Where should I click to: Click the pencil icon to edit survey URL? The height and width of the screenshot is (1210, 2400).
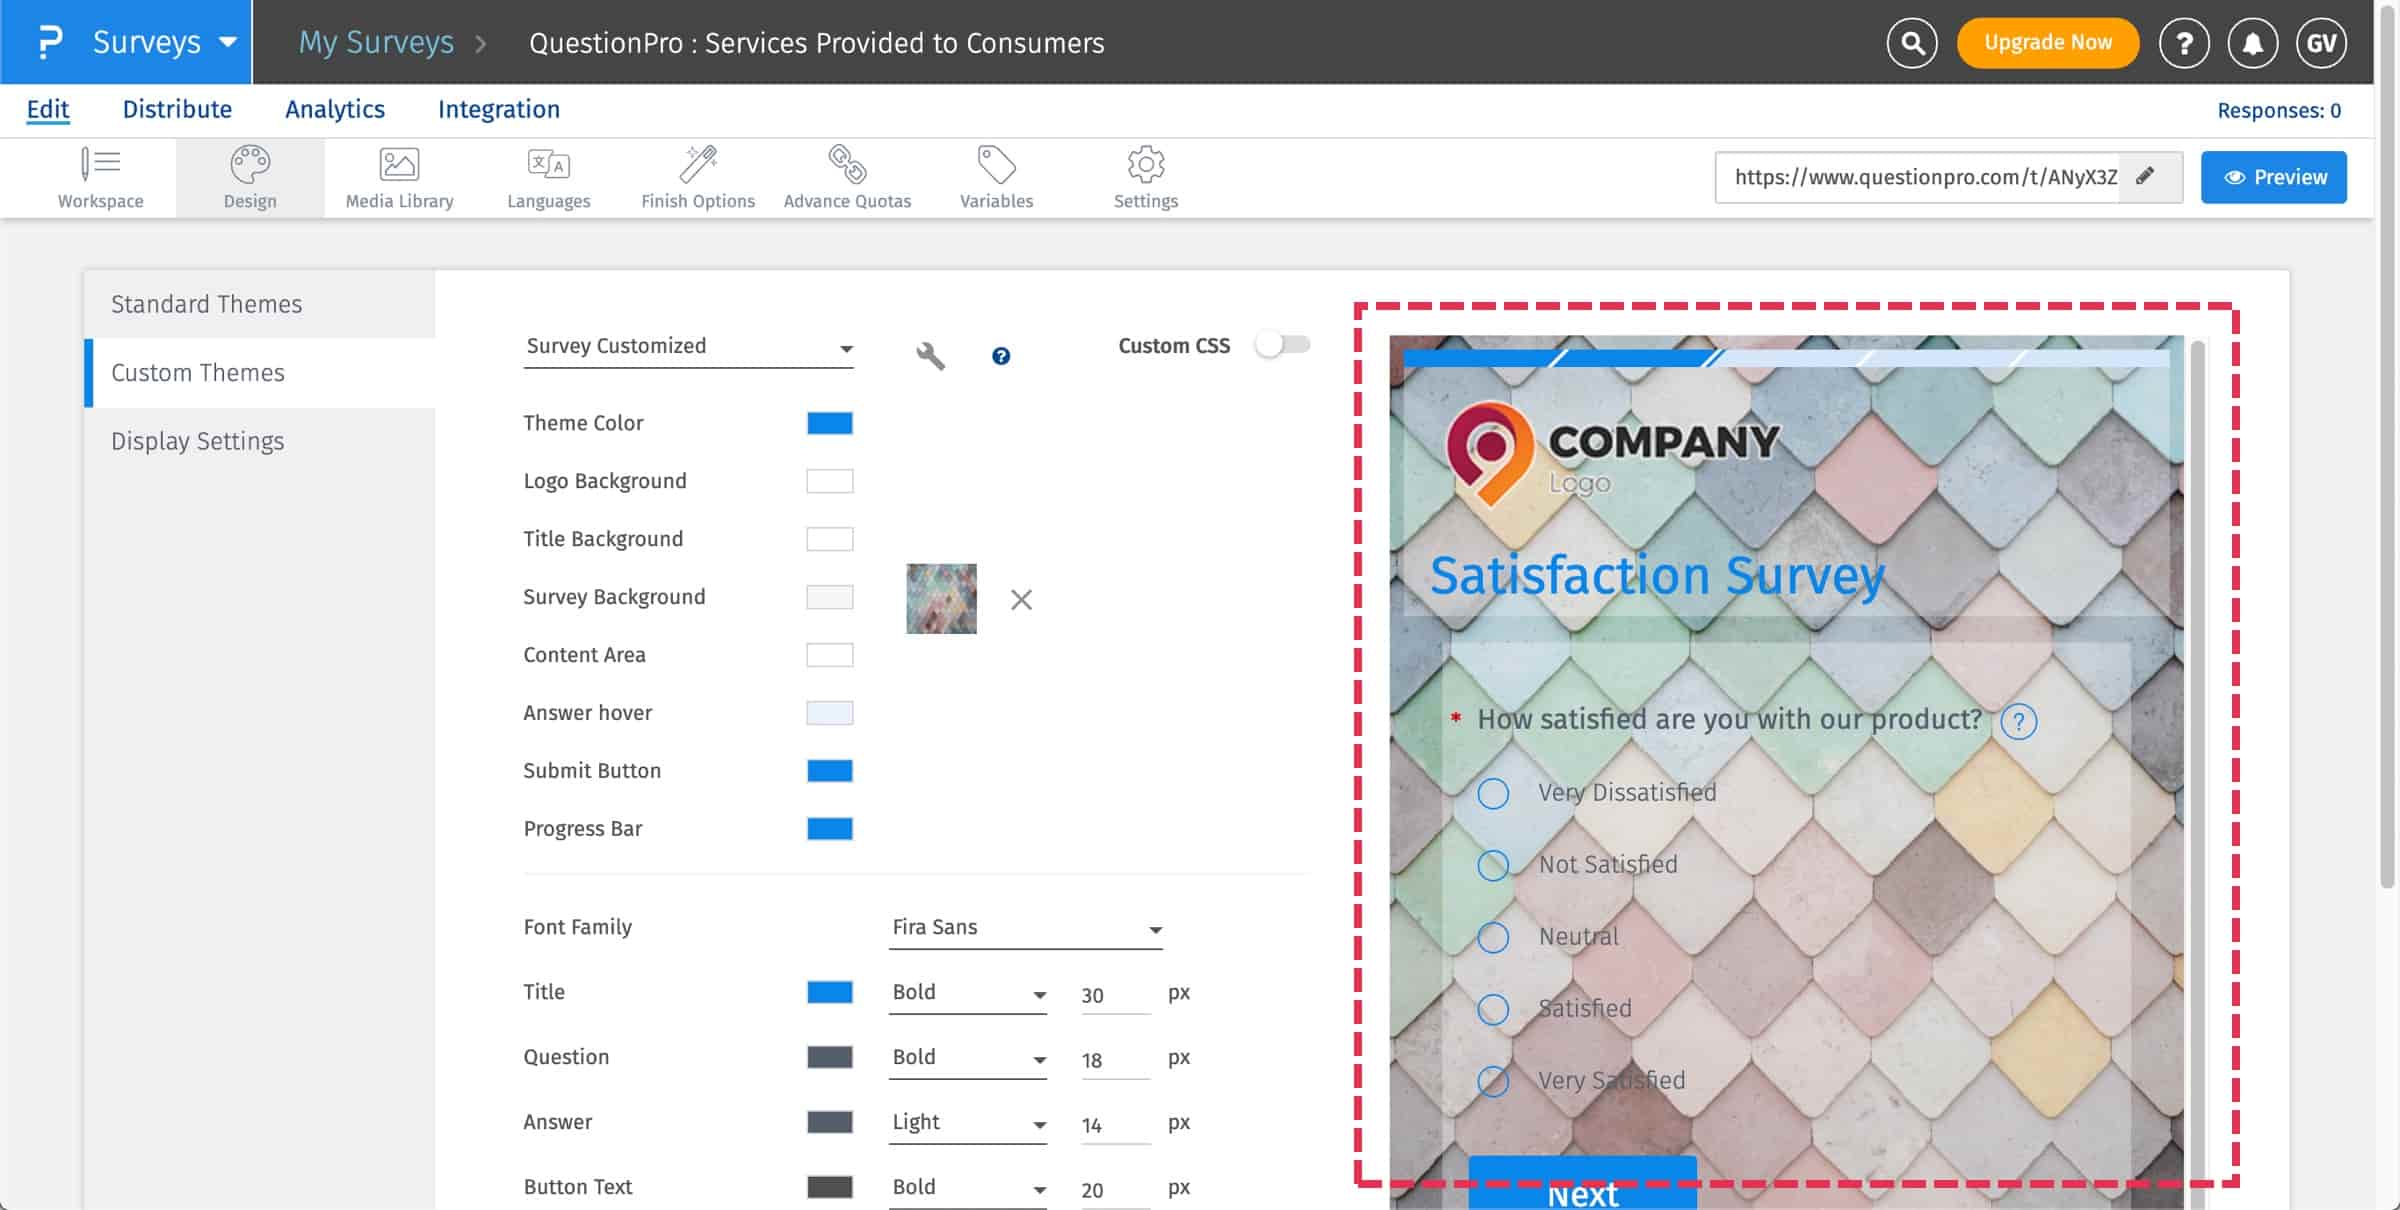pos(2145,177)
